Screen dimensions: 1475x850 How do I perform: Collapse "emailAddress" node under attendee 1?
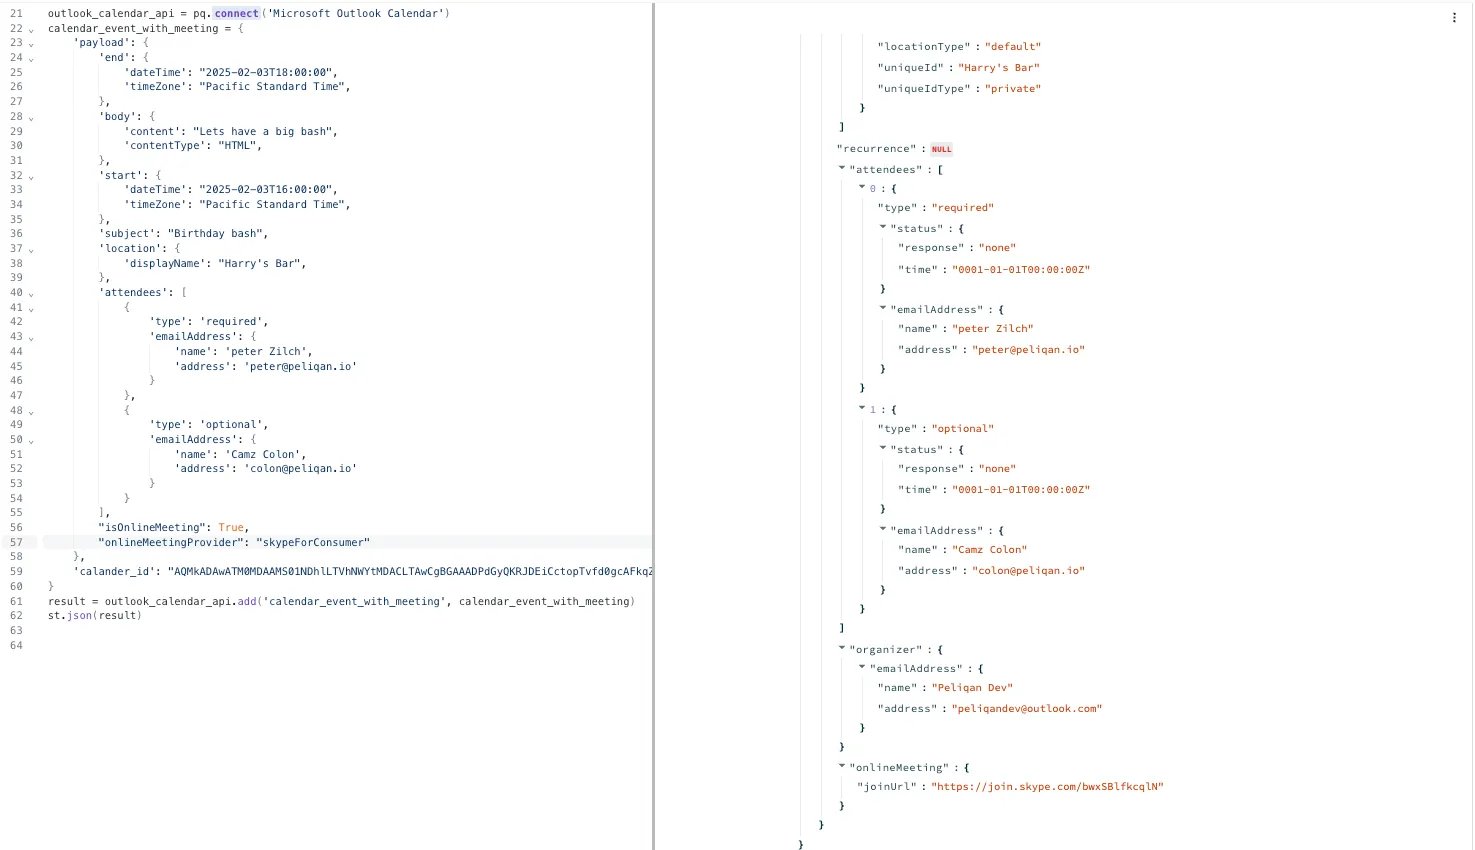coord(883,530)
